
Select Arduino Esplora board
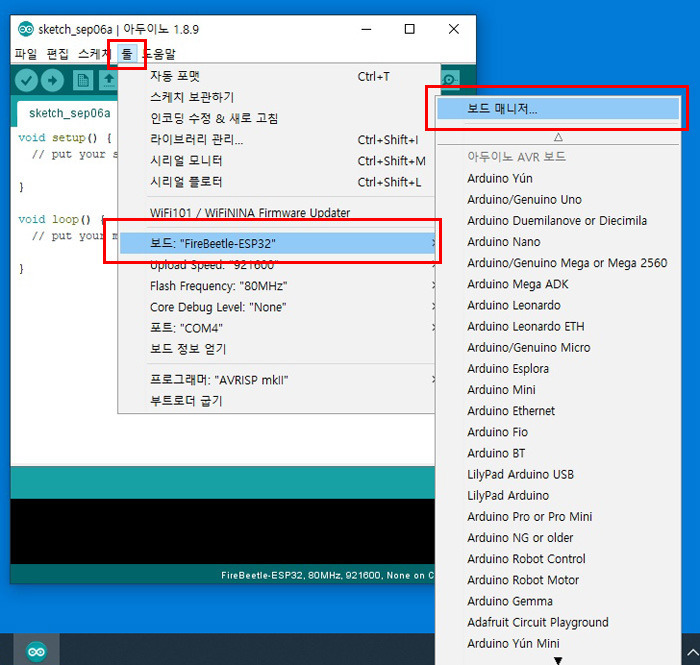coord(558,369)
